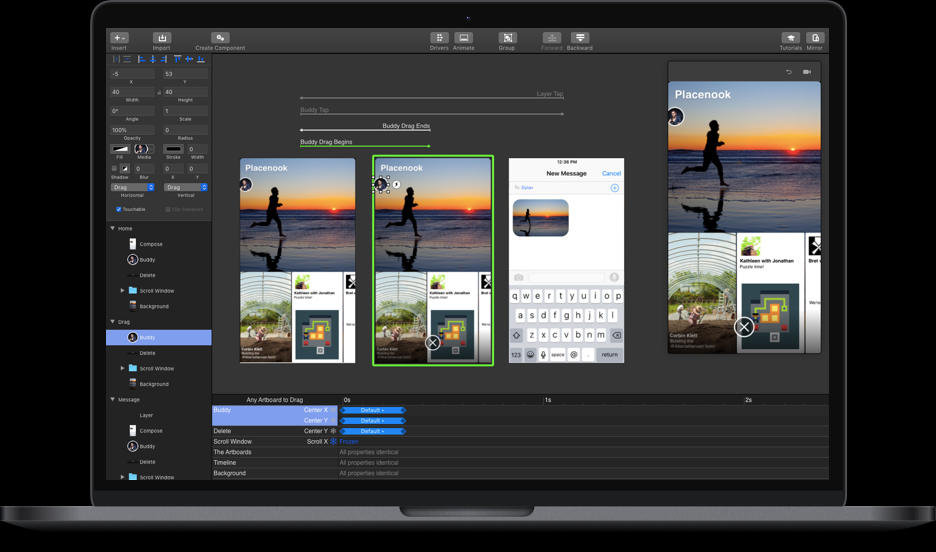Align layers to vertical center

point(189,59)
